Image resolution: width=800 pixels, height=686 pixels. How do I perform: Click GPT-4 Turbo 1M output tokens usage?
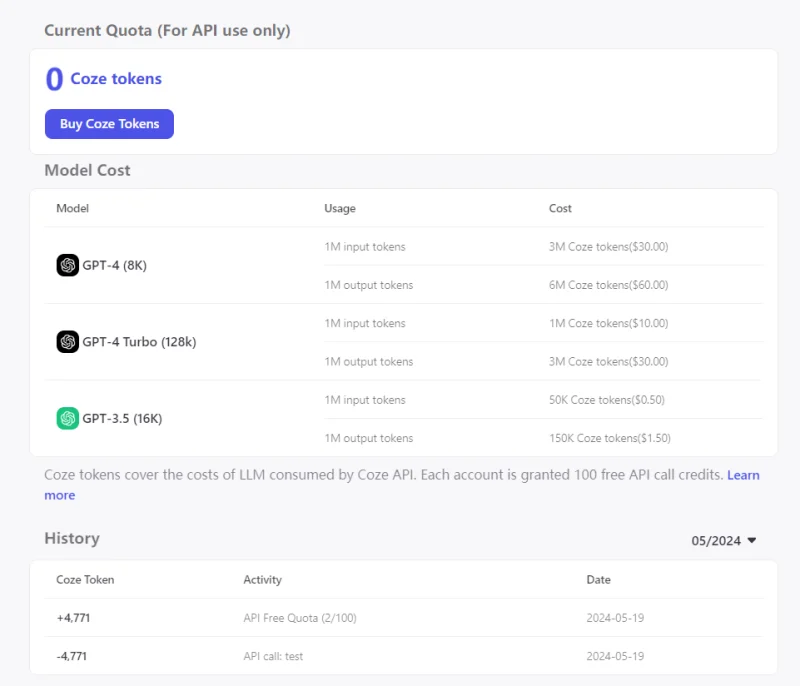tap(368, 361)
